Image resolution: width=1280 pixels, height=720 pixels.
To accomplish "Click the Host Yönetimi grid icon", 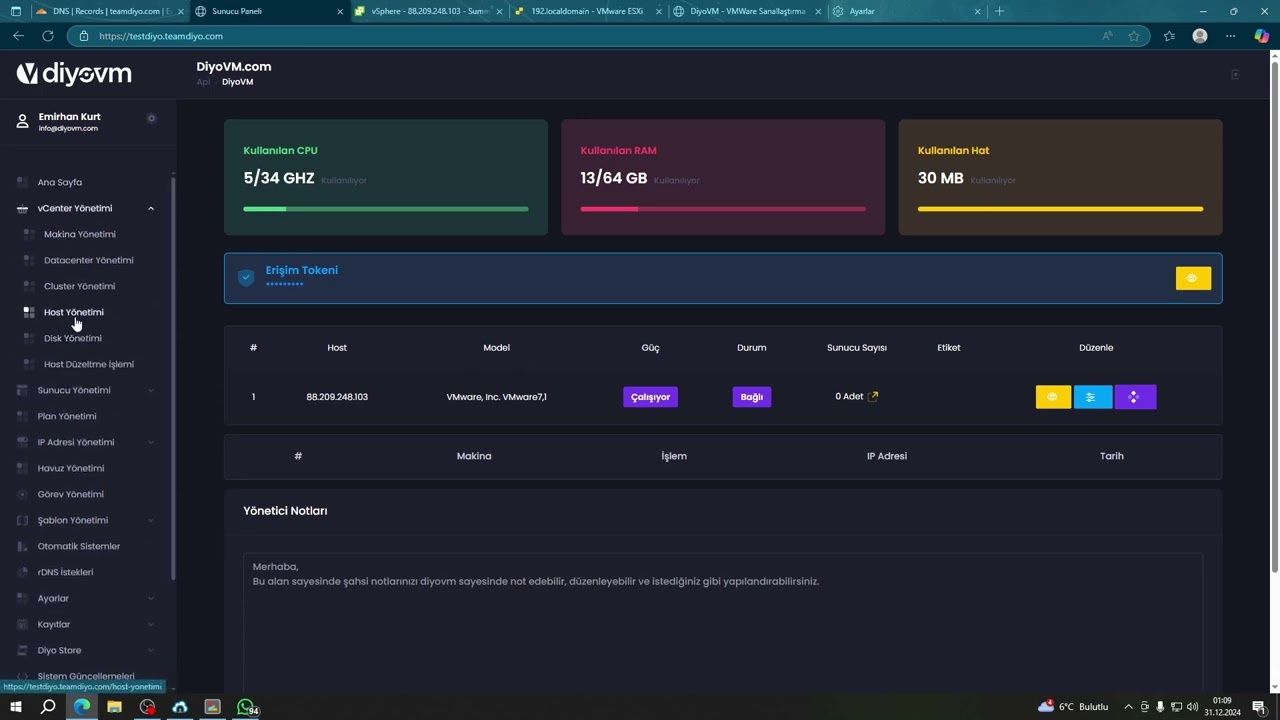I will 29,312.
